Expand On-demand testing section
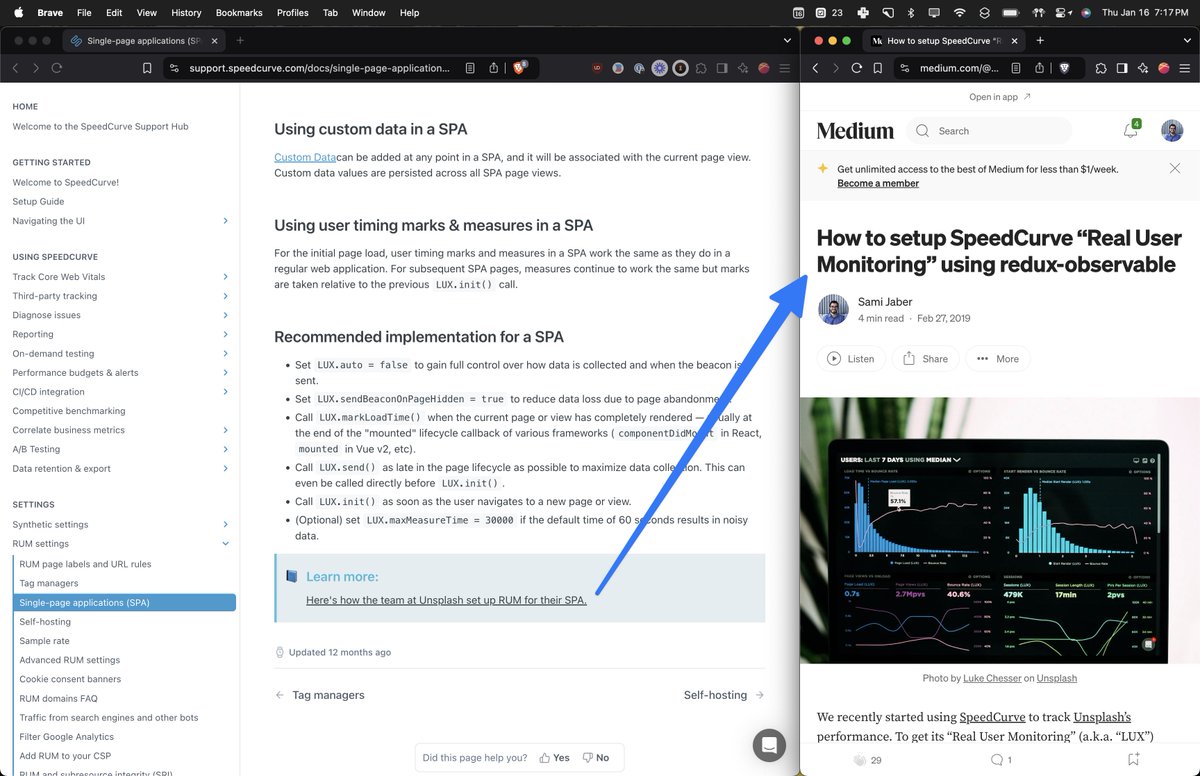This screenshot has width=1200, height=776. (x=225, y=353)
